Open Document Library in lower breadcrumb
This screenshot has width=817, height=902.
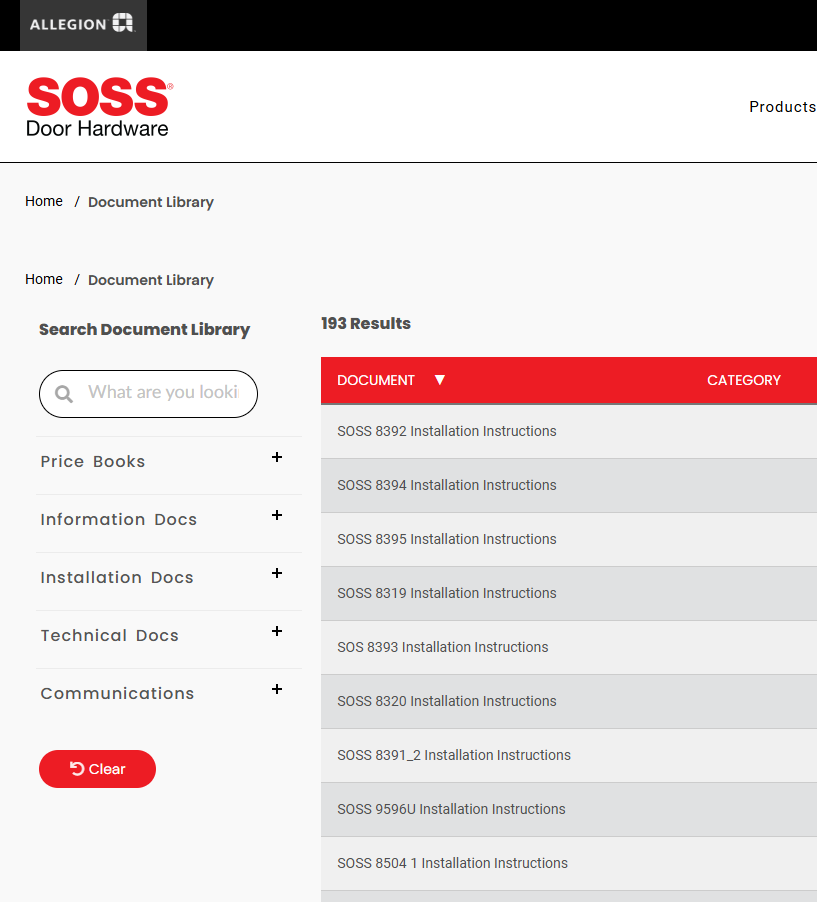pos(151,280)
